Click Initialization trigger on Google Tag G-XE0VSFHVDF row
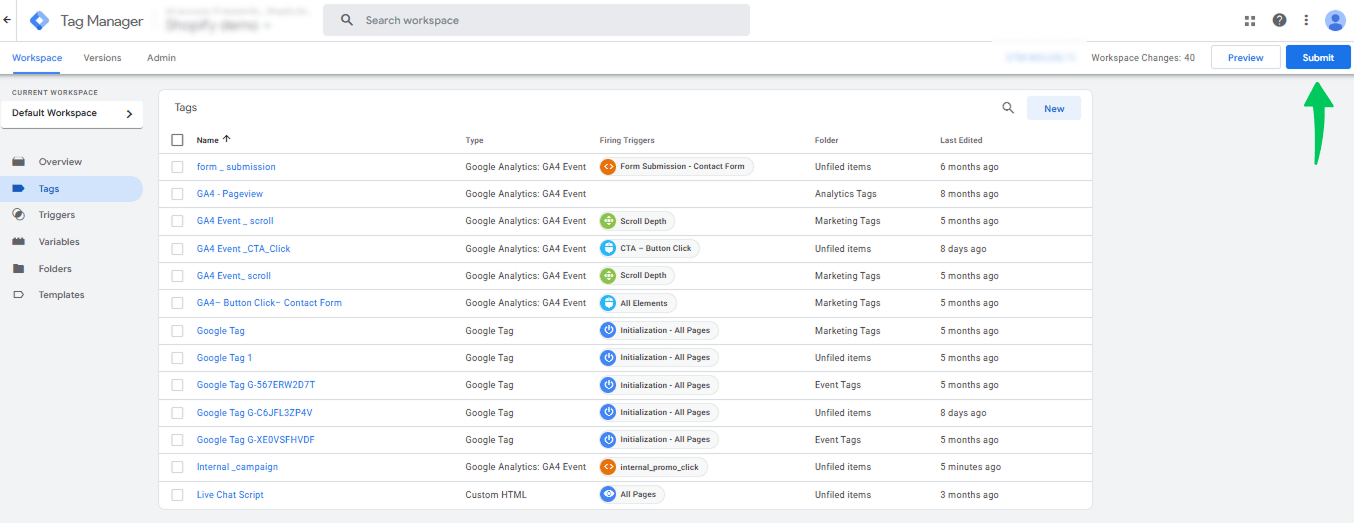 point(658,439)
